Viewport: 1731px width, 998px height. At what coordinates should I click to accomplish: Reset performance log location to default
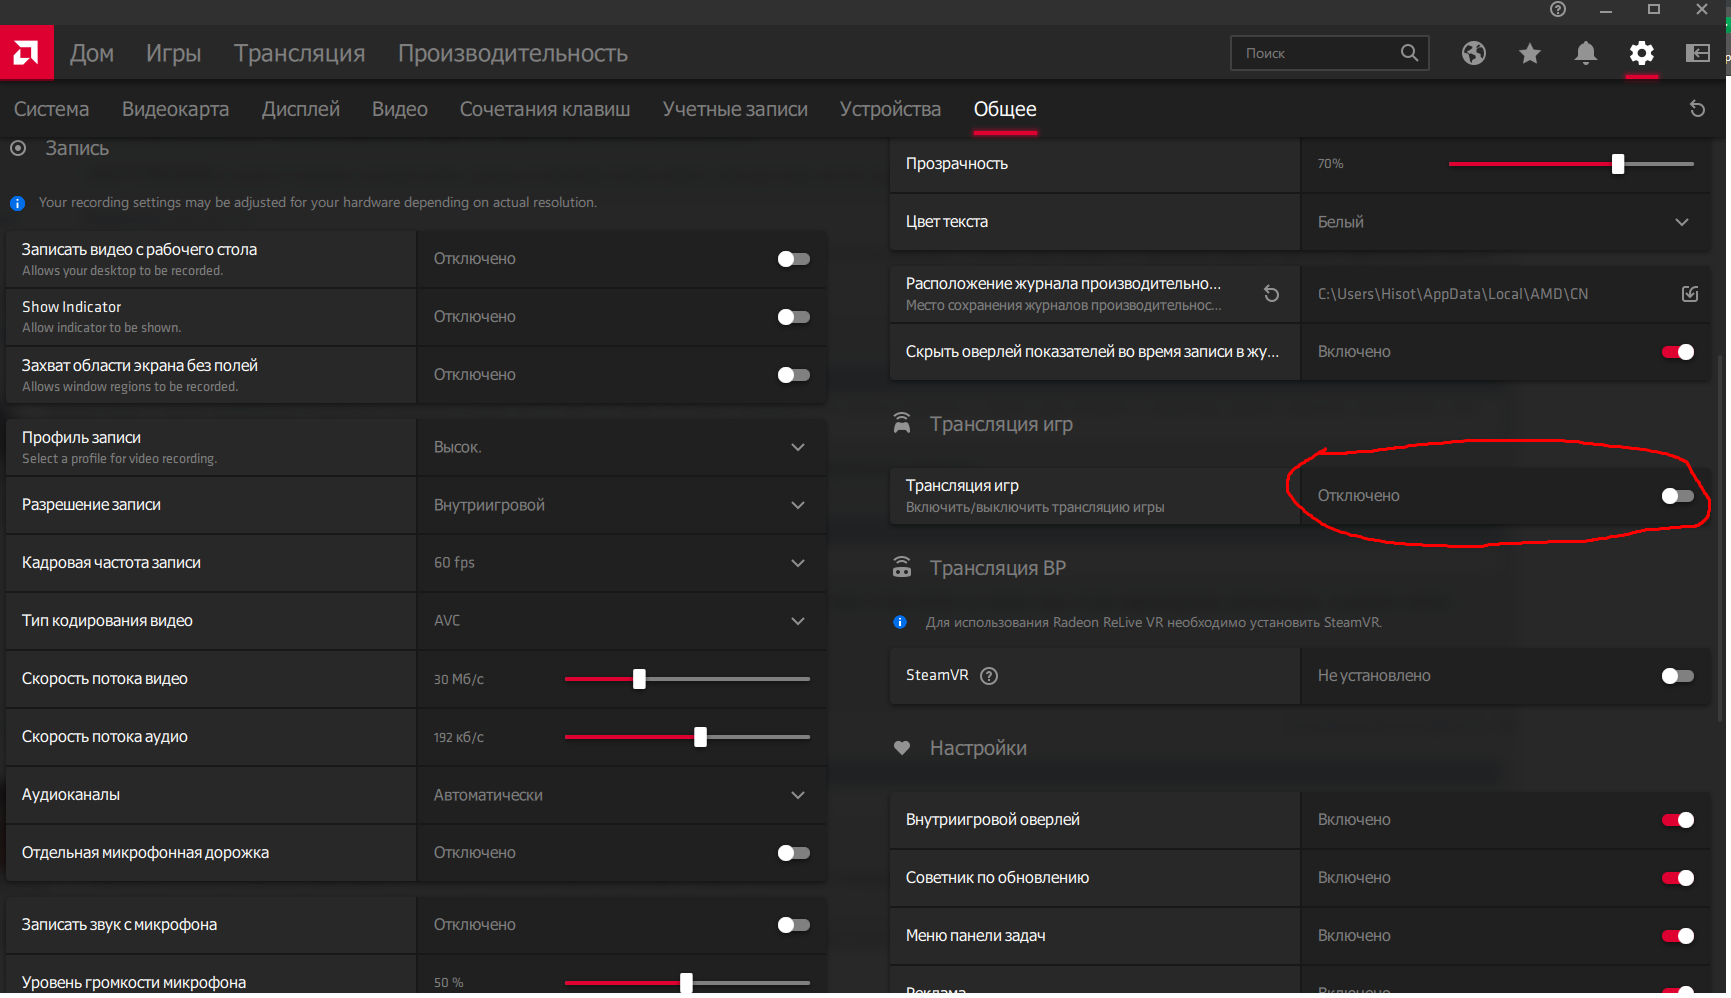pyautogui.click(x=1271, y=294)
